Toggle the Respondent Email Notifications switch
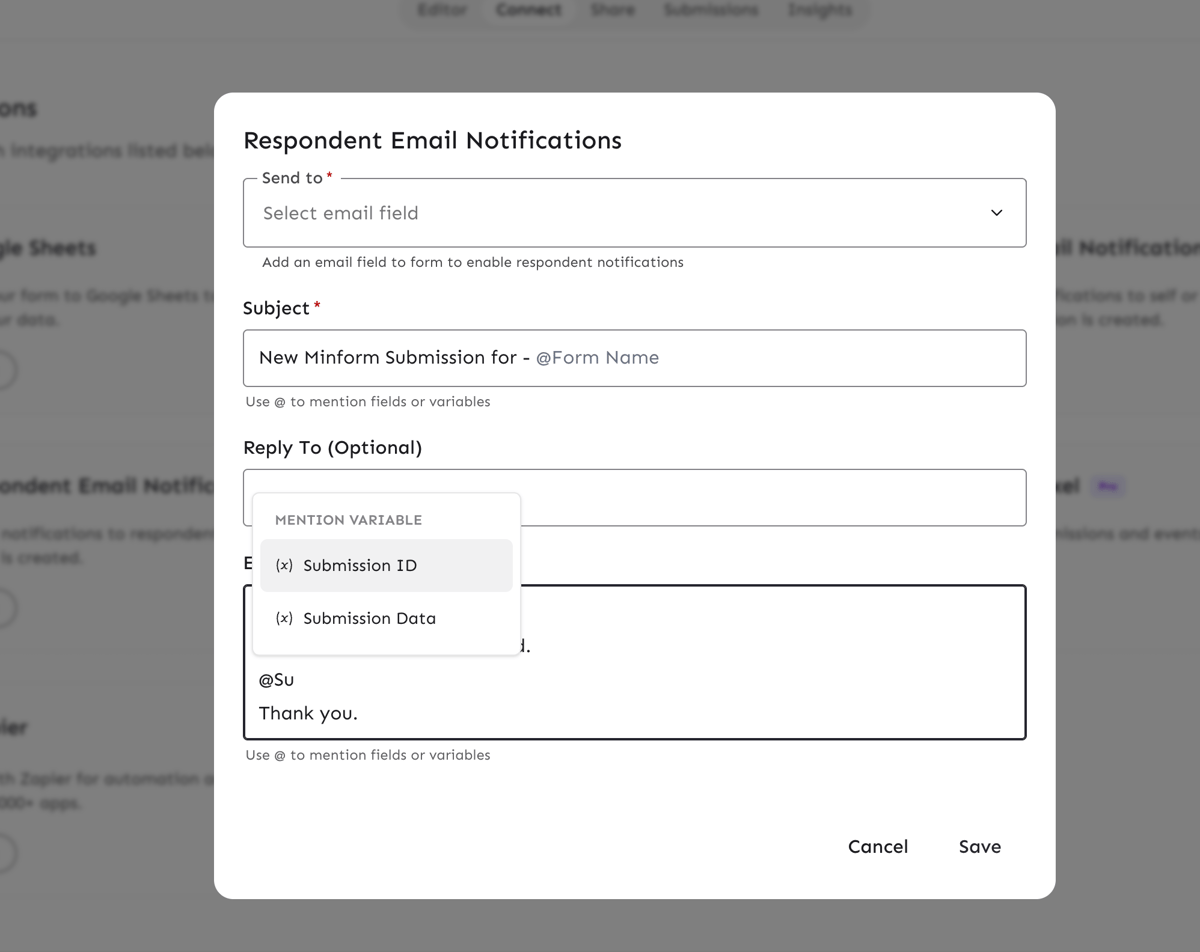The width and height of the screenshot is (1200, 952). pos(5,608)
